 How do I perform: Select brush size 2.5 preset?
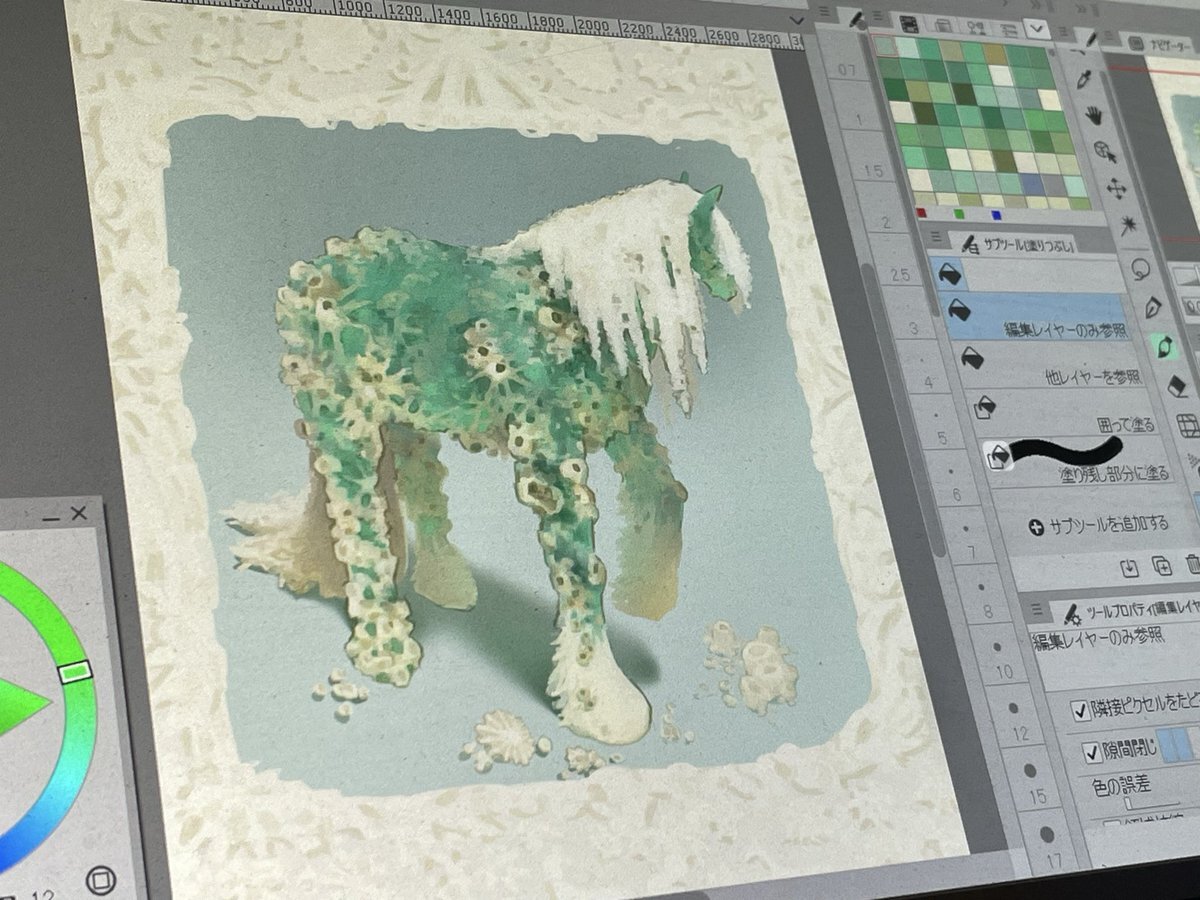point(902,274)
